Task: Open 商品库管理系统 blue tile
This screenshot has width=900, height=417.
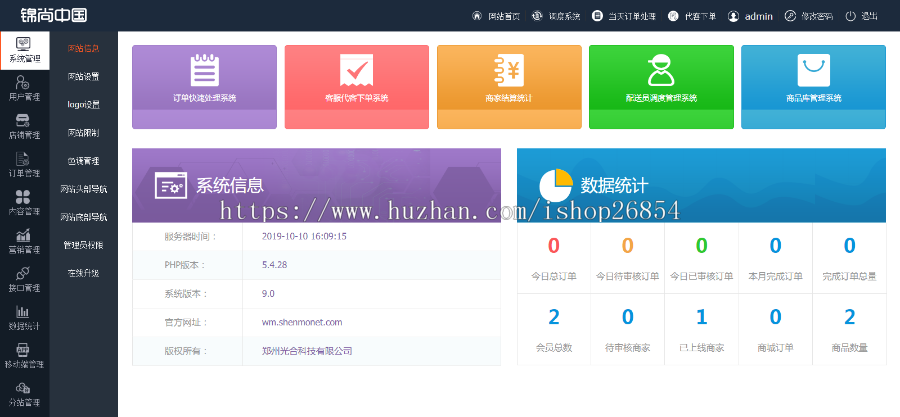Action: tap(813, 86)
